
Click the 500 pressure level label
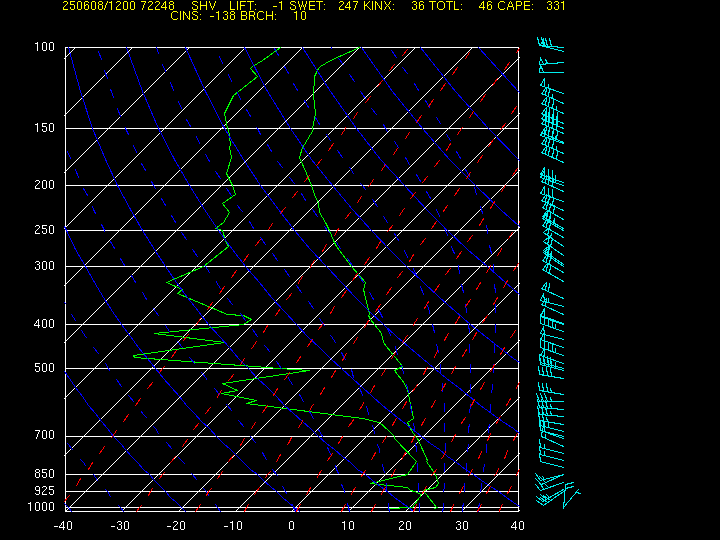[x=45, y=368]
